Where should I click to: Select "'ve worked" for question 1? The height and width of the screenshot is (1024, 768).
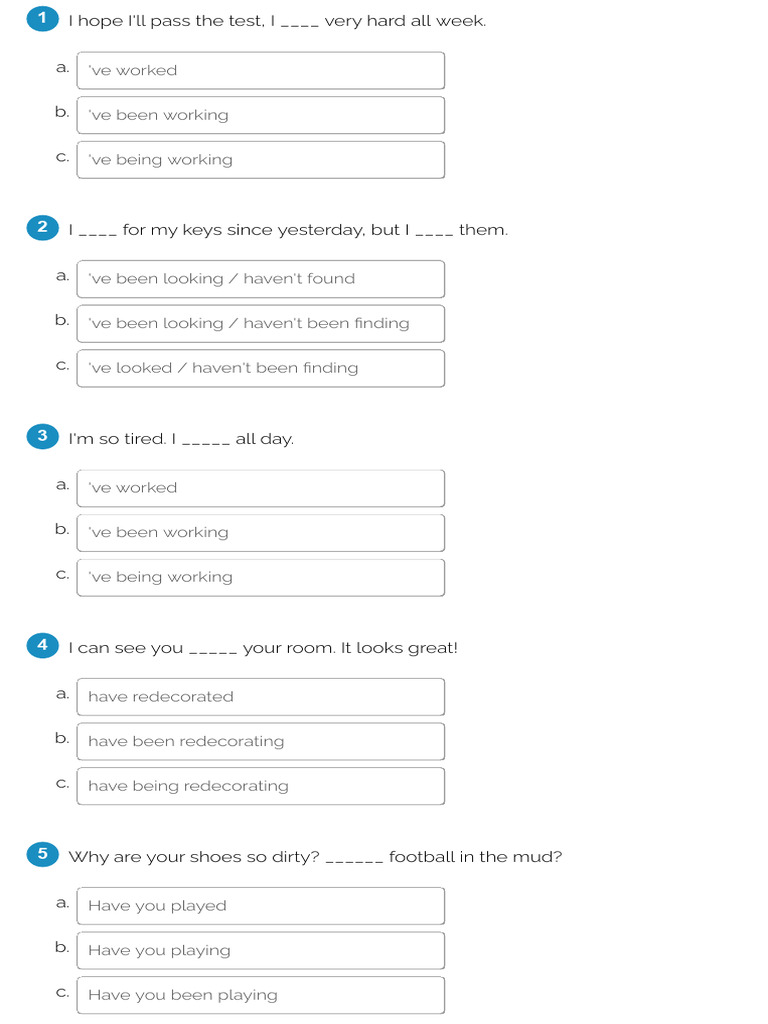coord(260,71)
